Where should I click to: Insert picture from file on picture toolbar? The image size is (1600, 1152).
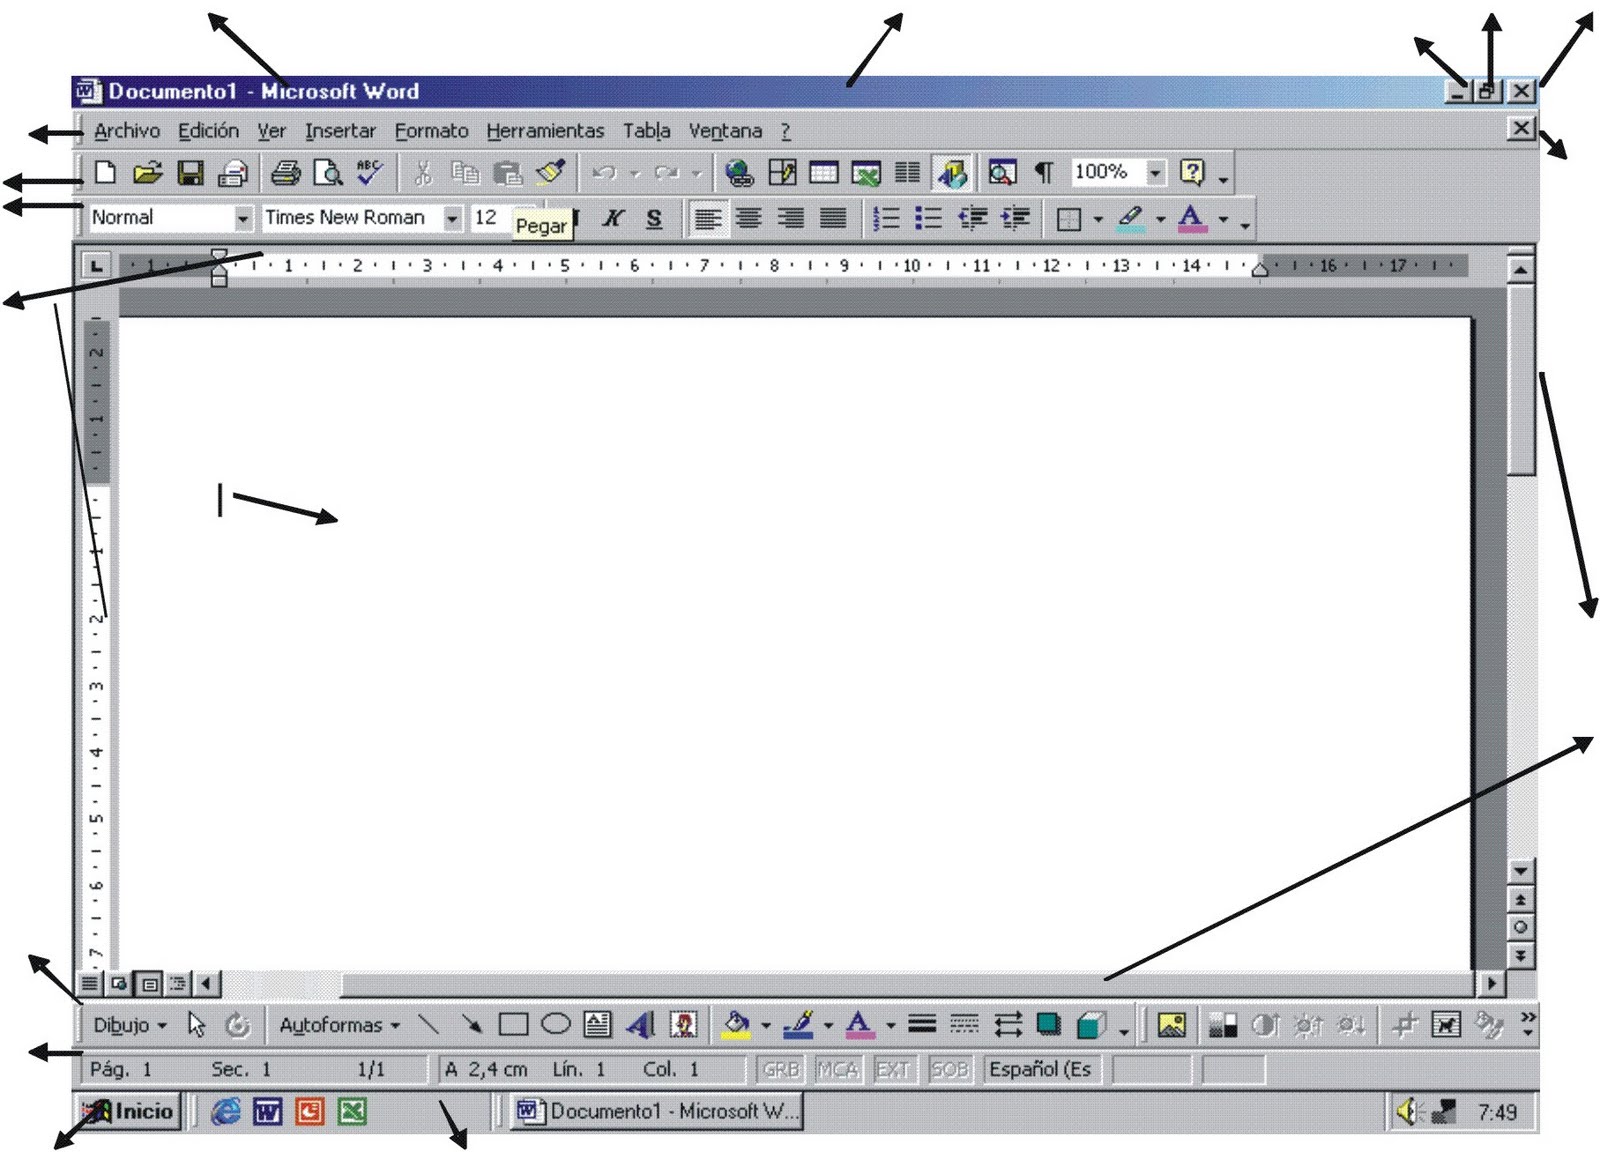pyautogui.click(x=1171, y=1024)
